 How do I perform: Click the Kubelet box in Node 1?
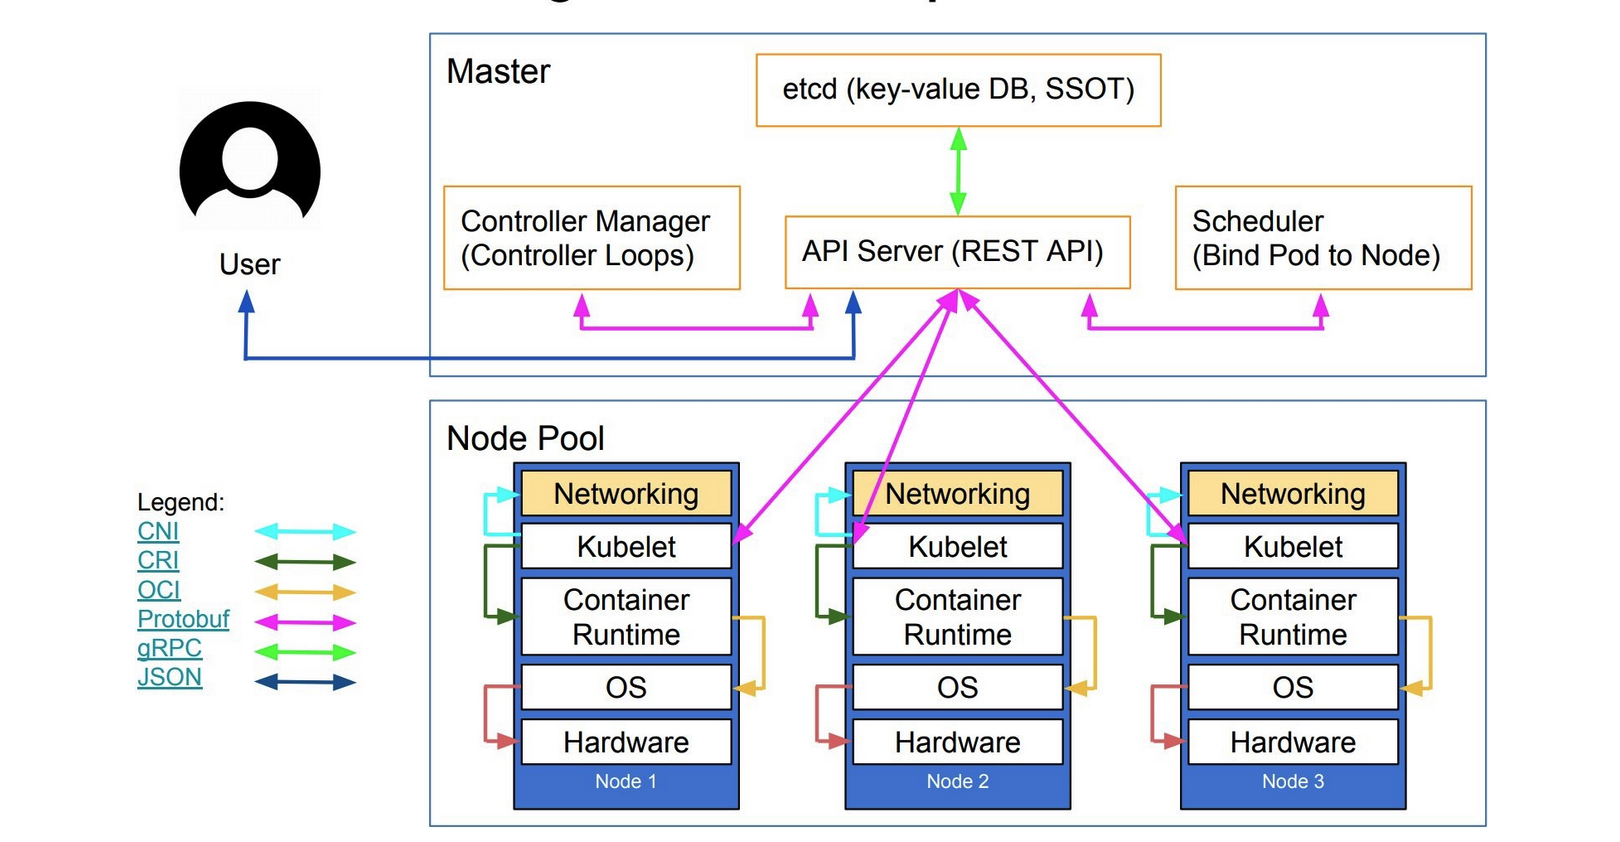[626, 547]
